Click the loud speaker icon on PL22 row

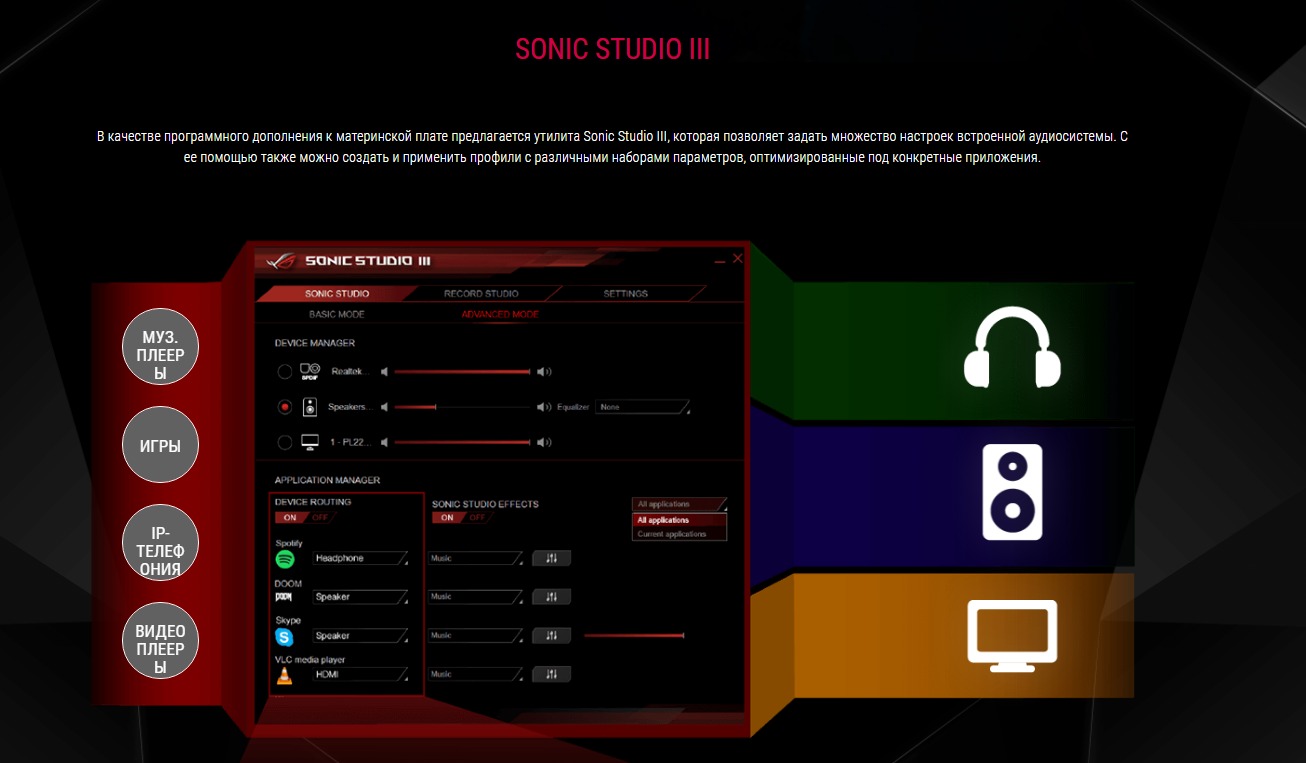pos(544,442)
